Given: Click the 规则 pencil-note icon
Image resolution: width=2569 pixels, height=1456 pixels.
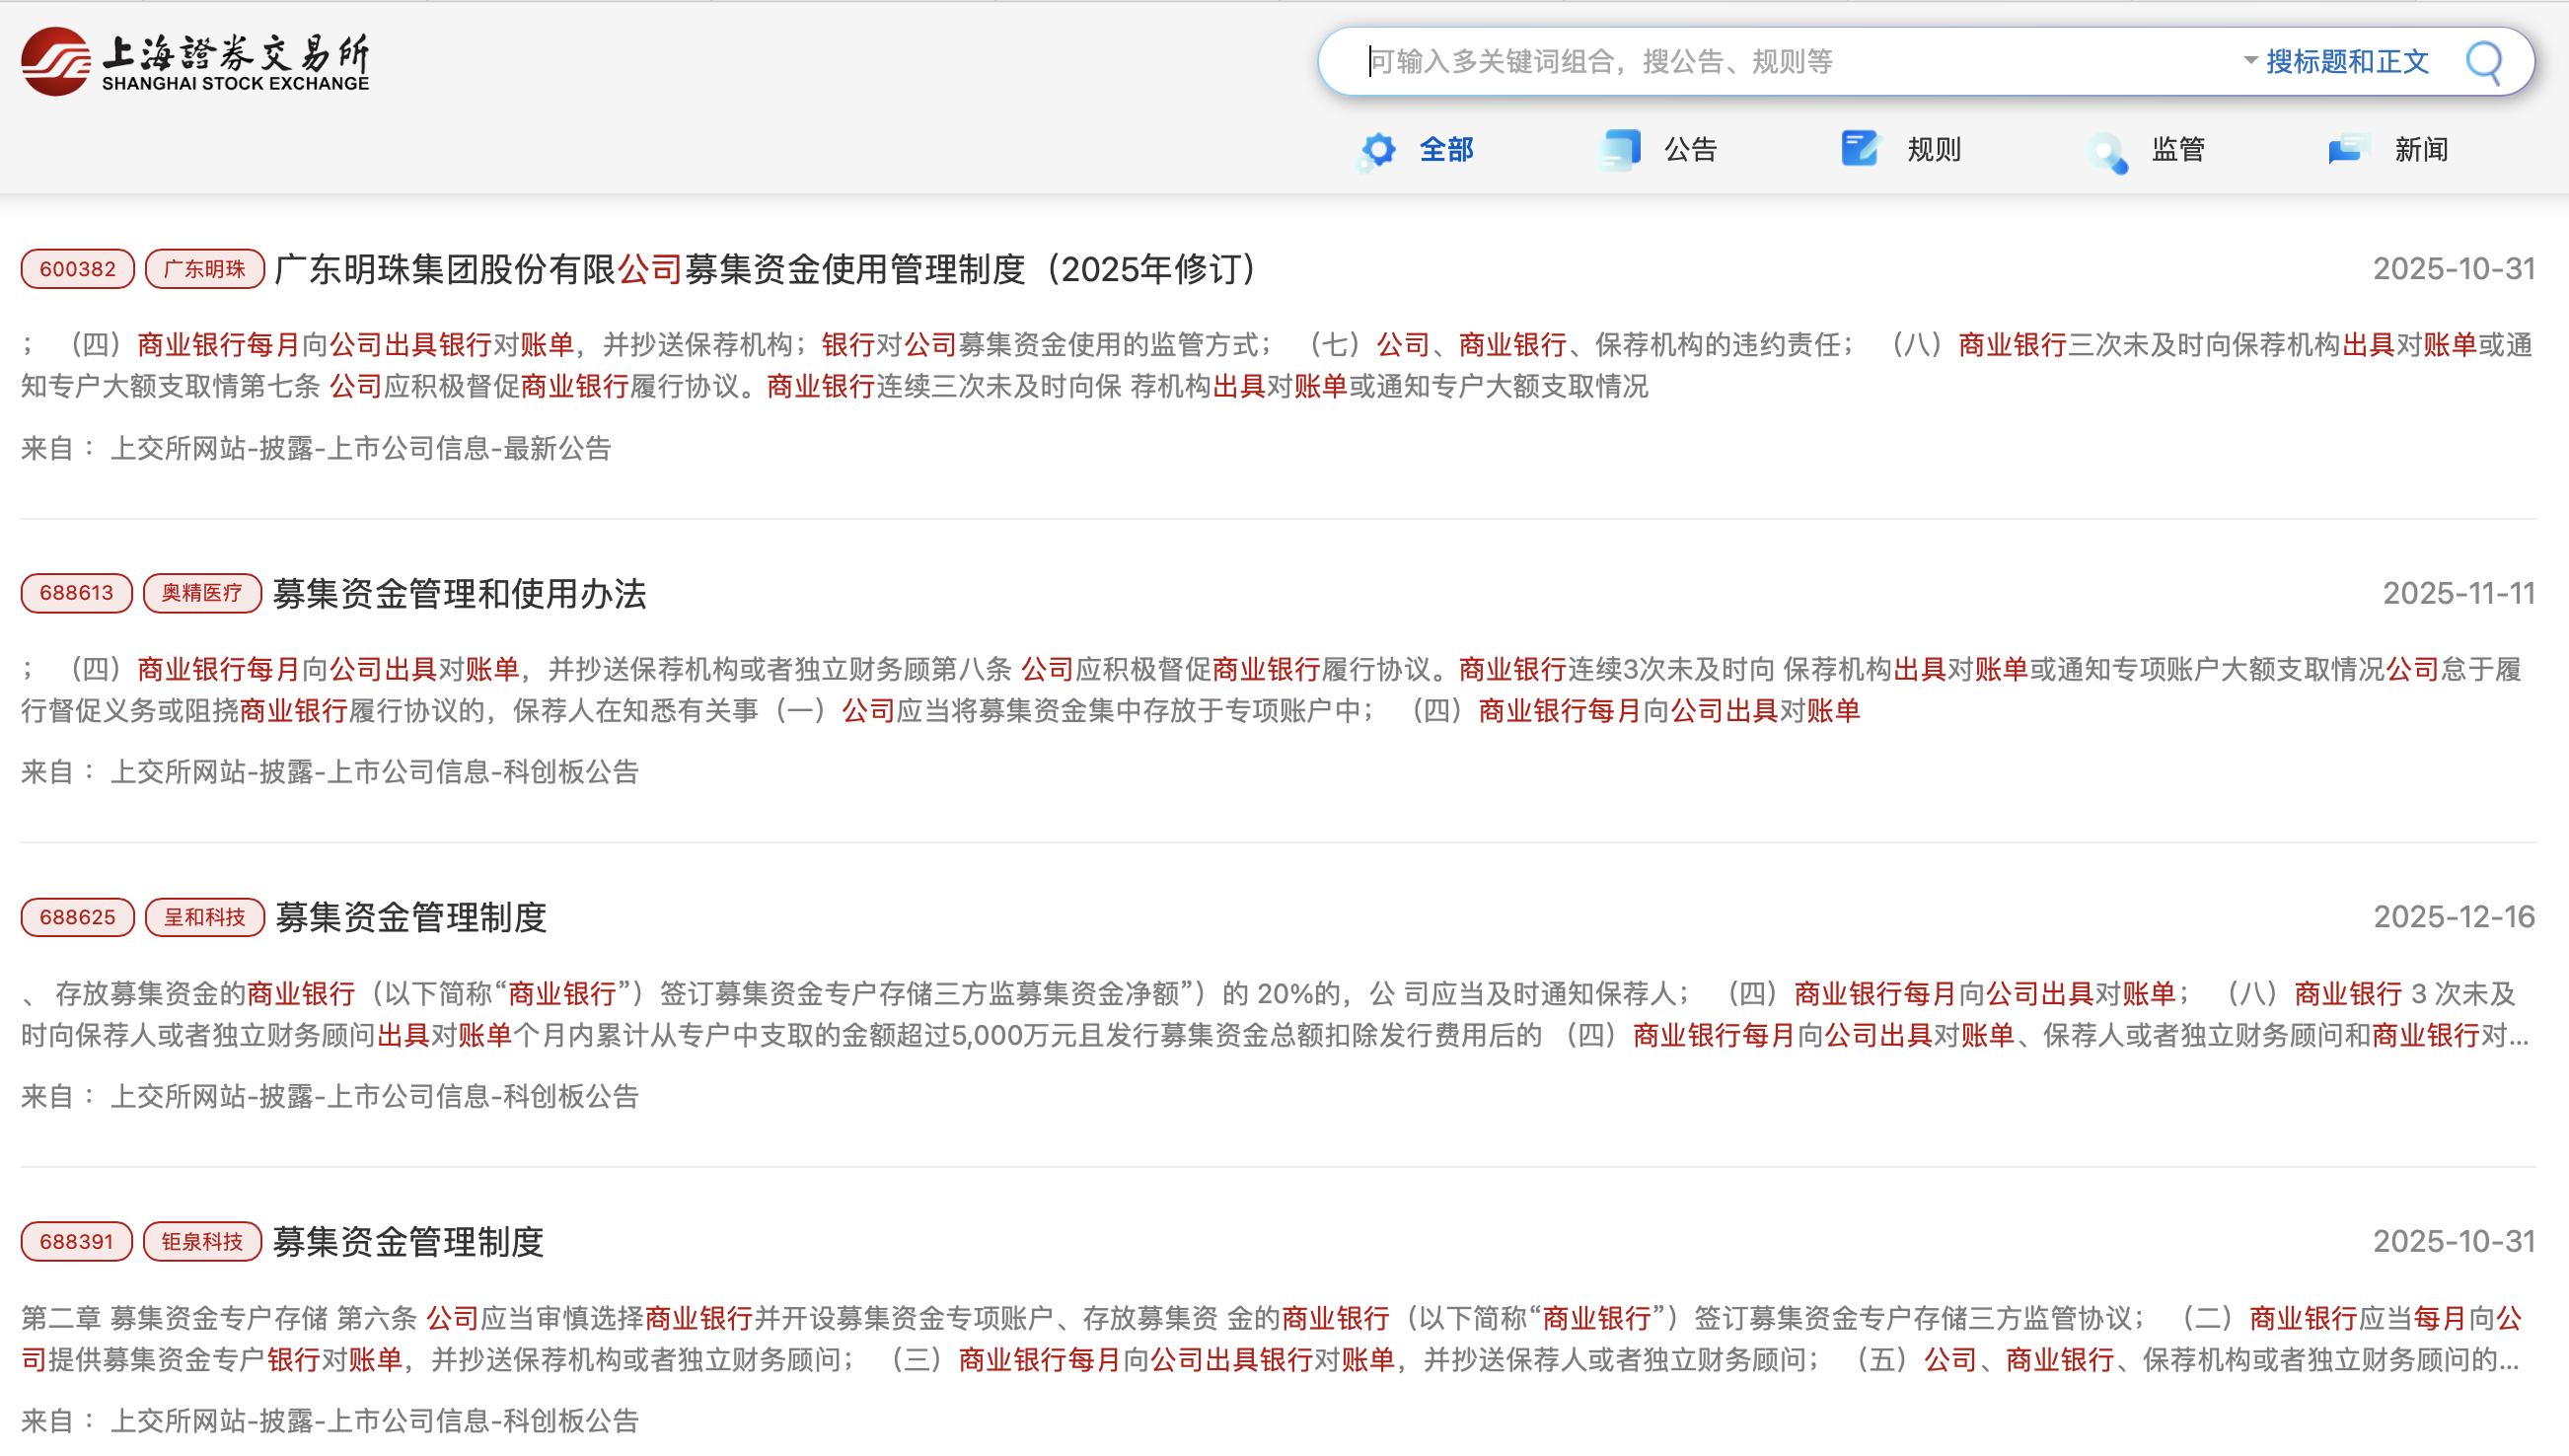Looking at the screenshot, I should [x=1861, y=149].
